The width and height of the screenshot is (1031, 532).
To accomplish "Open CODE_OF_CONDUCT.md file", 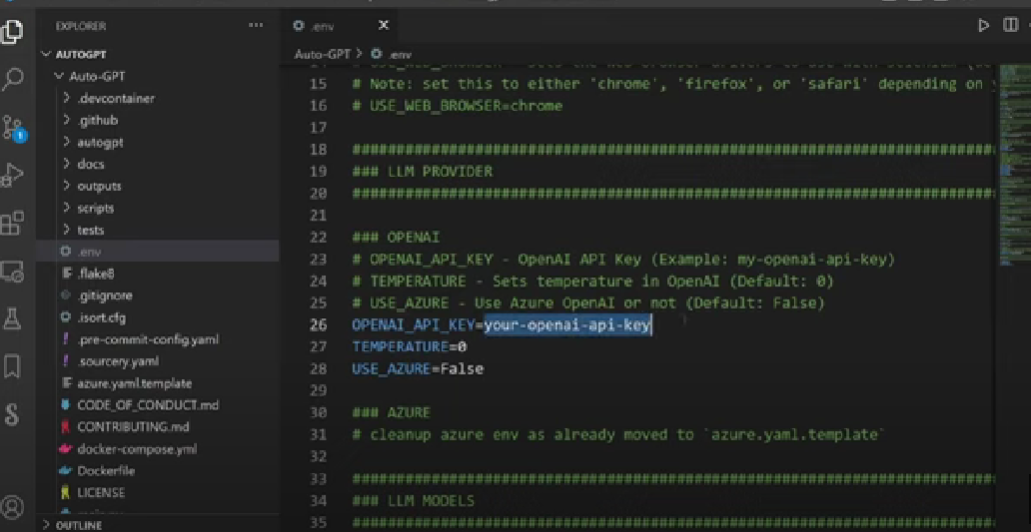I will tap(148, 405).
